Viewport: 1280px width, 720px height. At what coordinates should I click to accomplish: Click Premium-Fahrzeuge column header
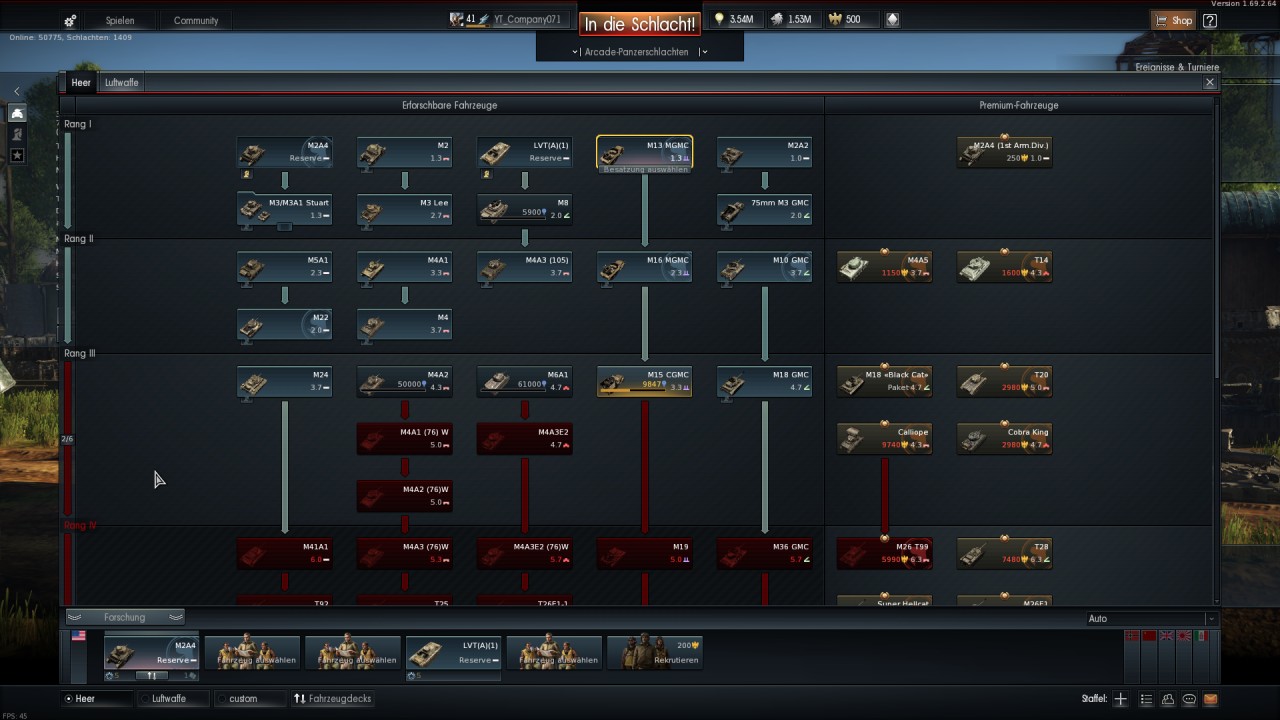click(1018, 105)
